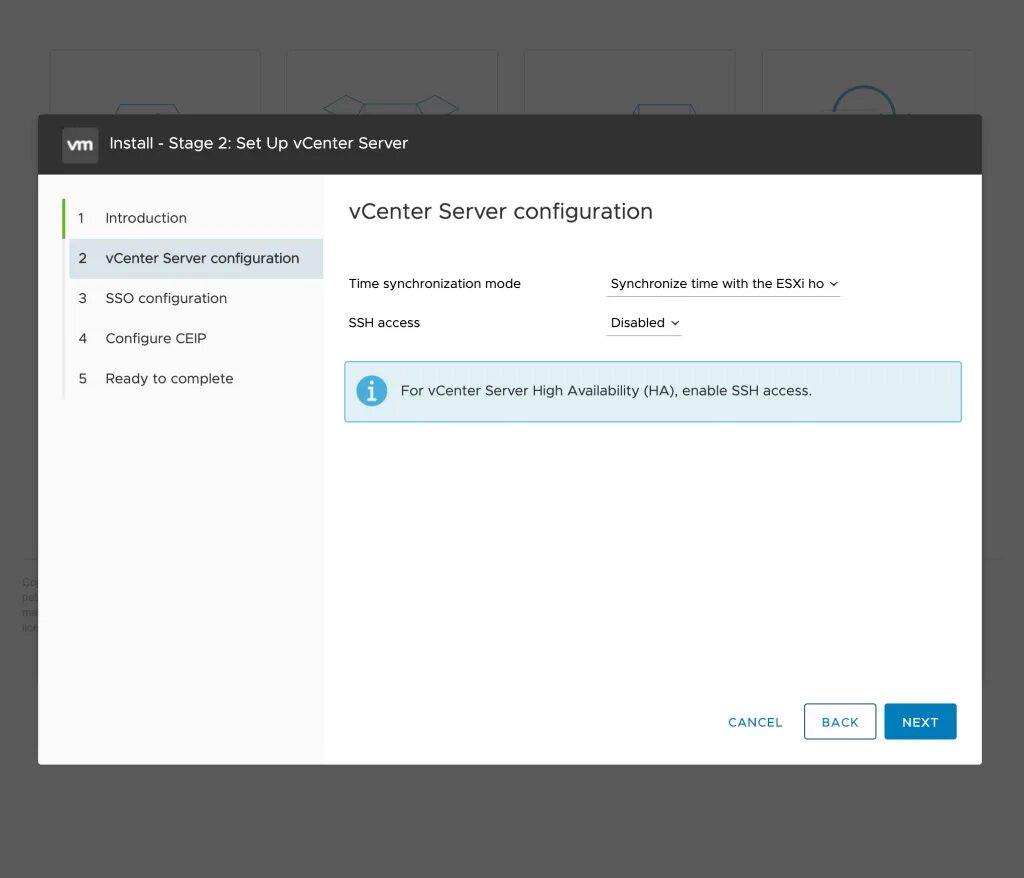
Task: Enable SSH access via its dropdown
Action: tap(643, 322)
